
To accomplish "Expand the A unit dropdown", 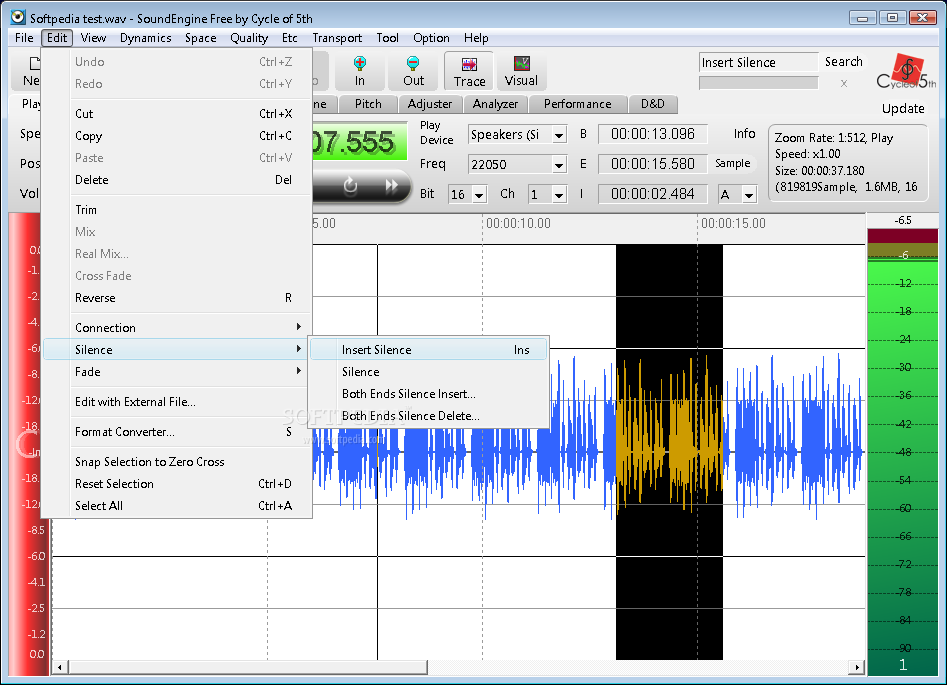I will (750, 195).
